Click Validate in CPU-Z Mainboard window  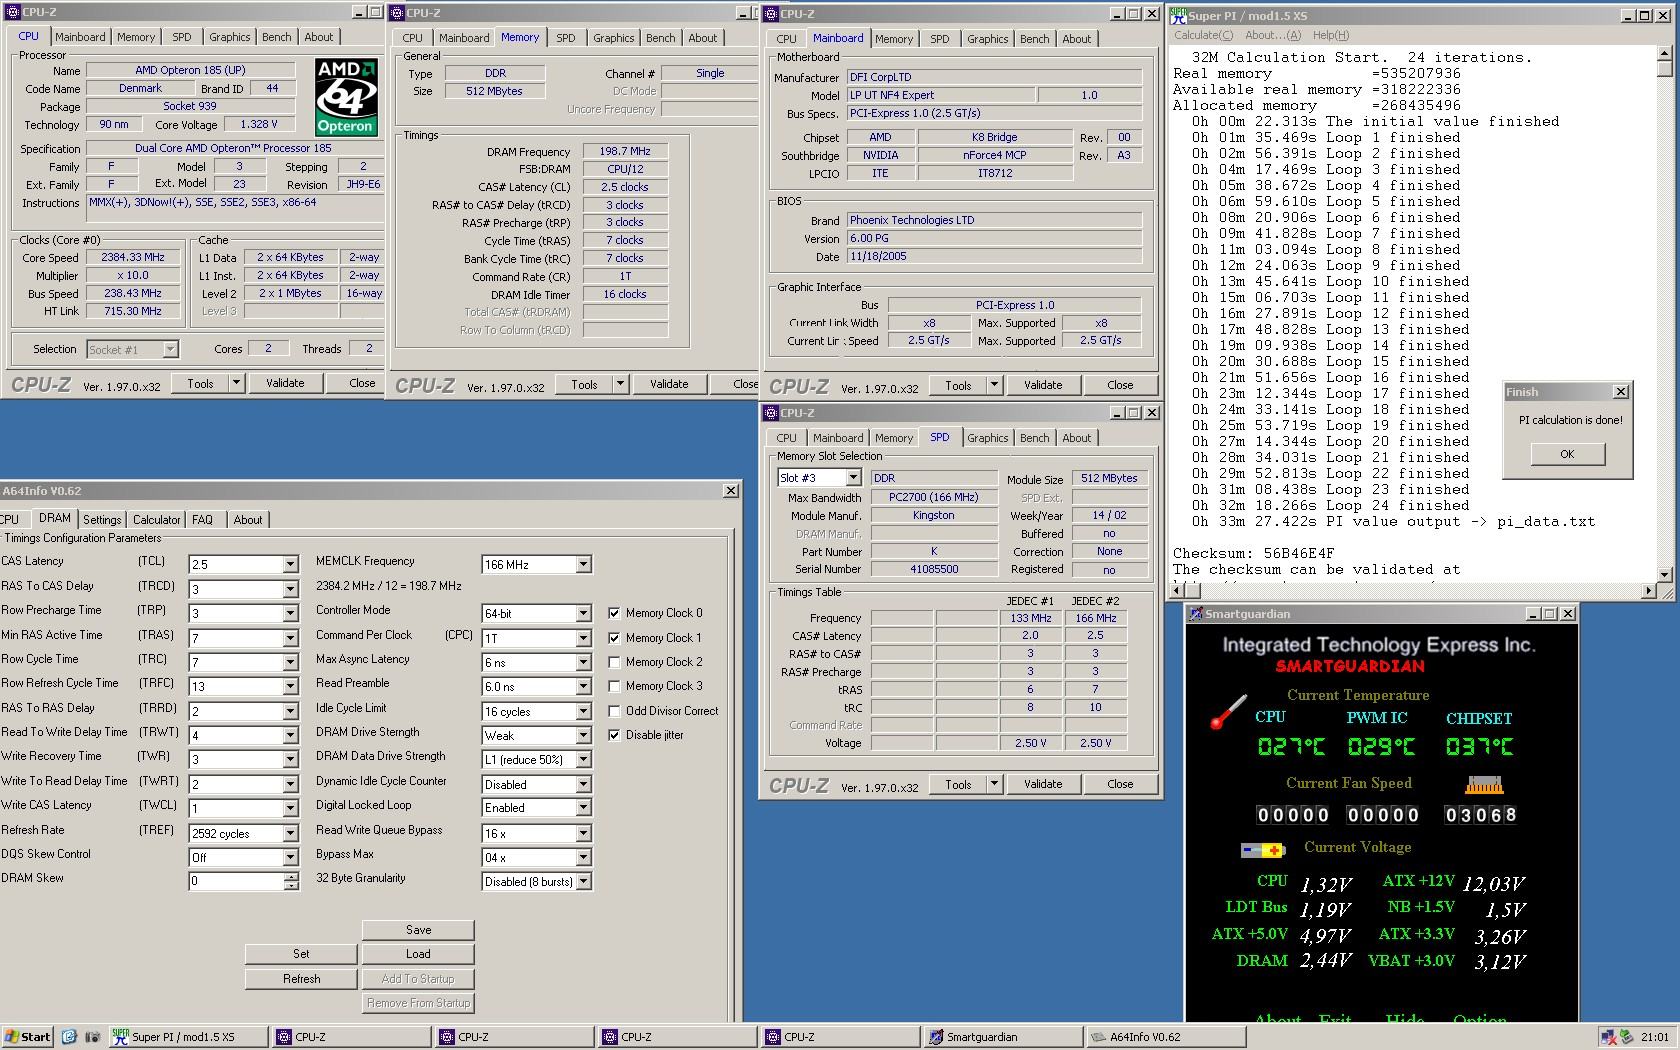[x=1043, y=385]
